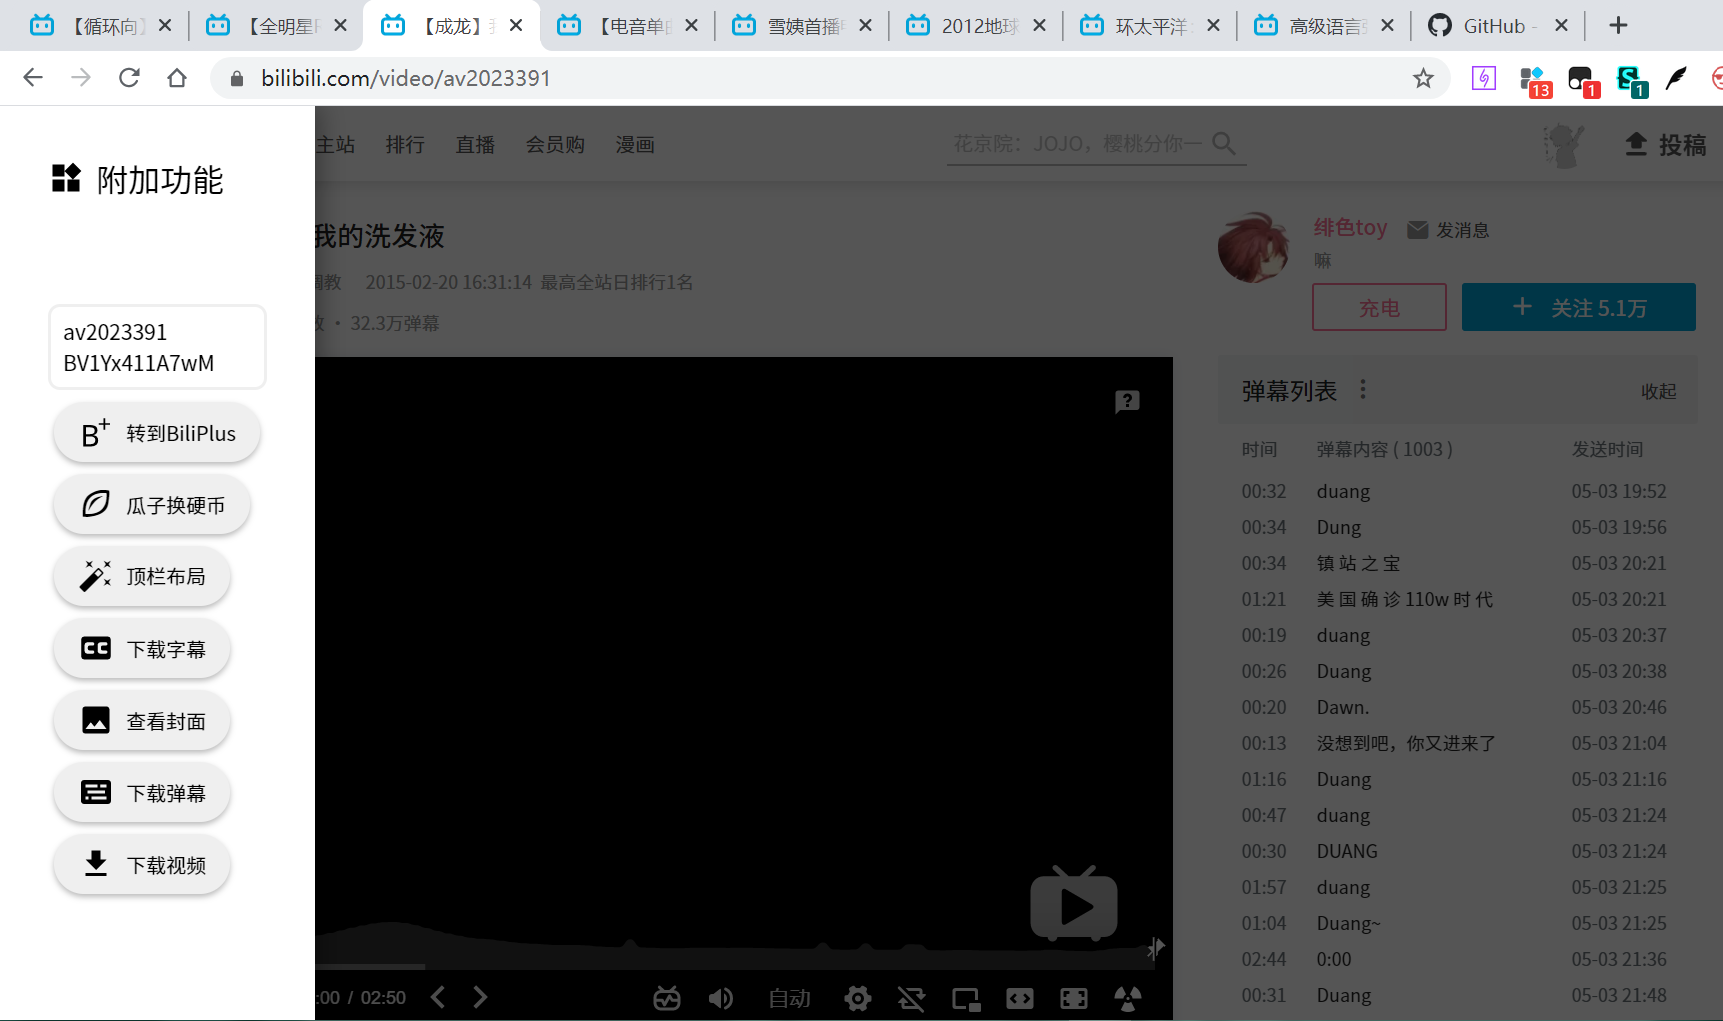The height and width of the screenshot is (1021, 1723).
Task: Click the volume speaker icon
Action: 721,997
